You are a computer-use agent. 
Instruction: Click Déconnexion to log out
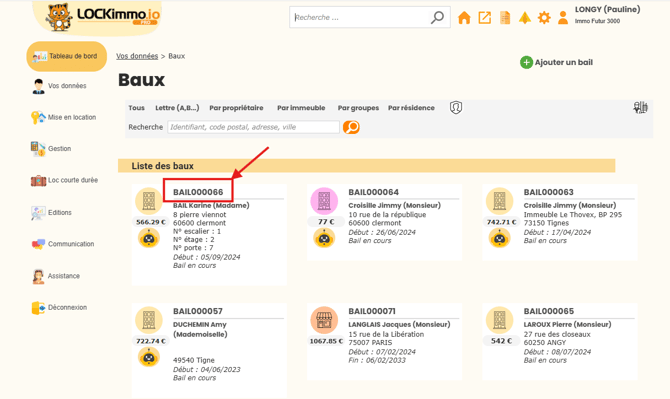[x=59, y=308]
